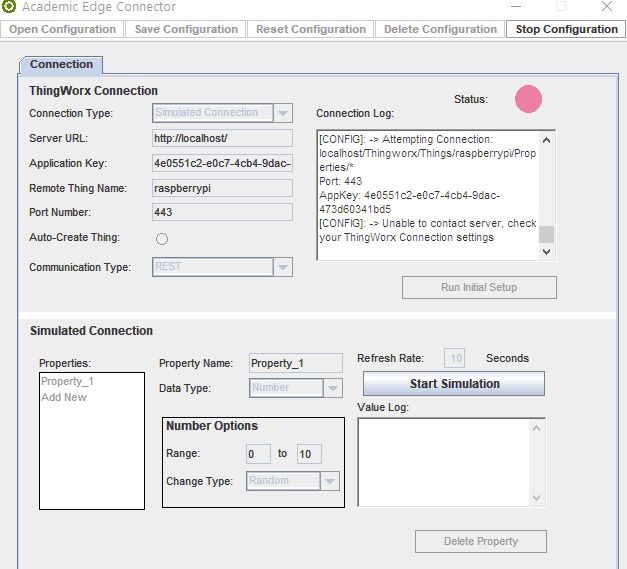Click Open Configuration in the top toolbar
Screen dimensions: 627x569
[x=63, y=29]
